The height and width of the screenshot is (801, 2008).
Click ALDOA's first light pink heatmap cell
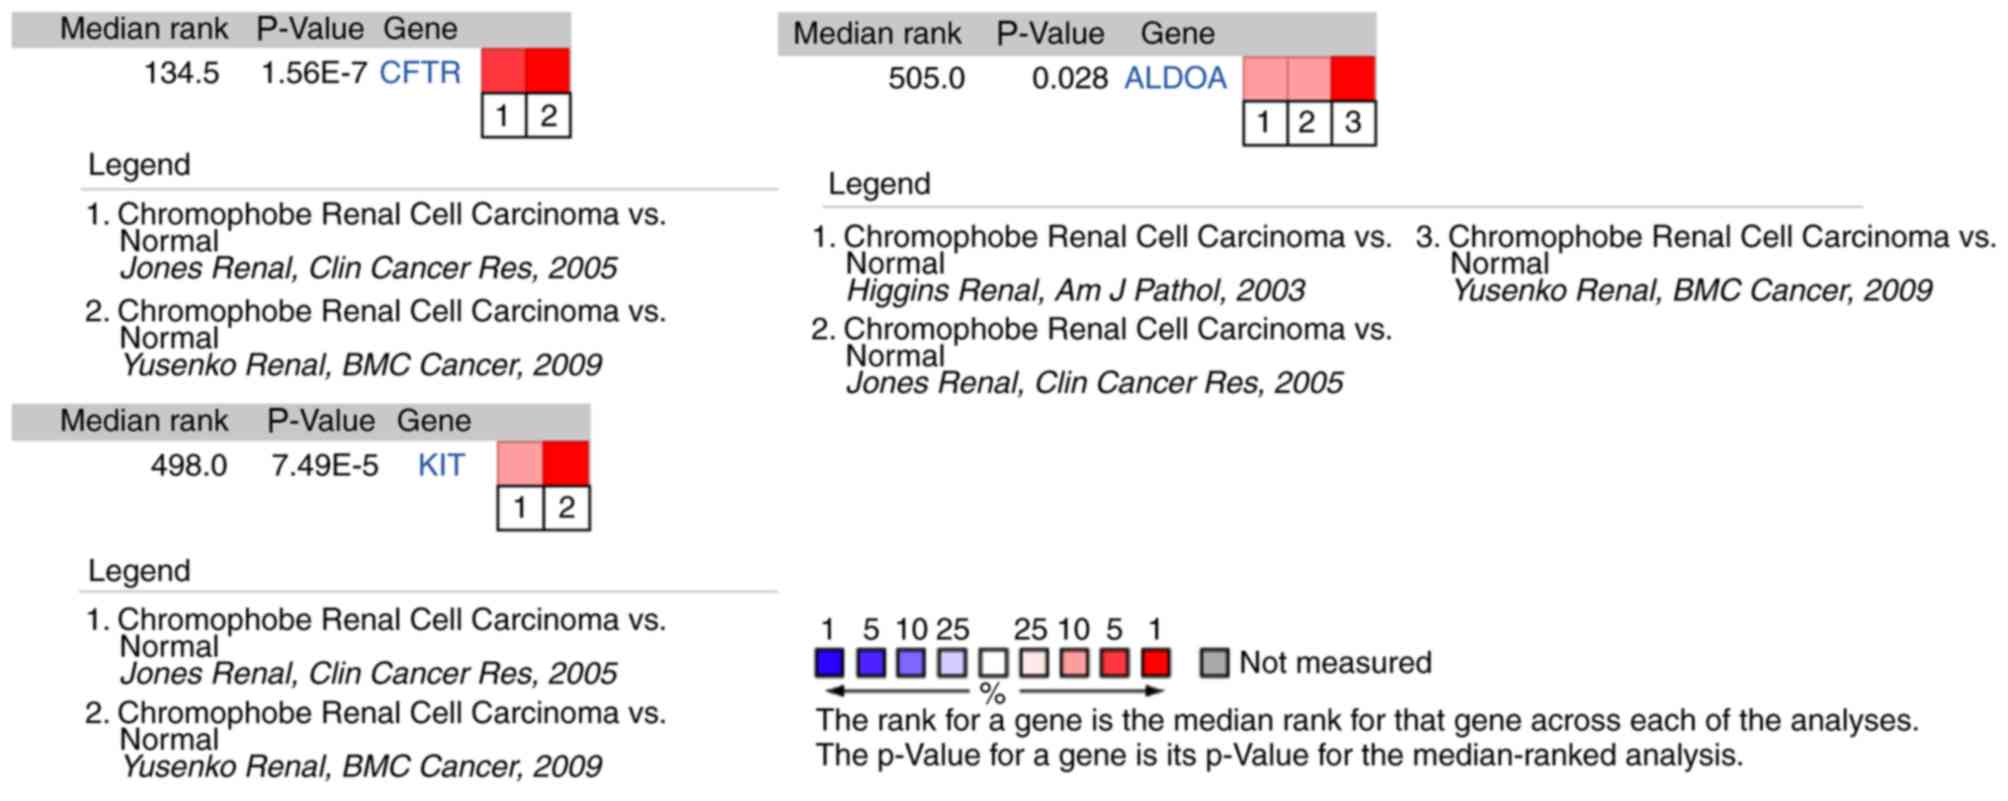click(1265, 78)
